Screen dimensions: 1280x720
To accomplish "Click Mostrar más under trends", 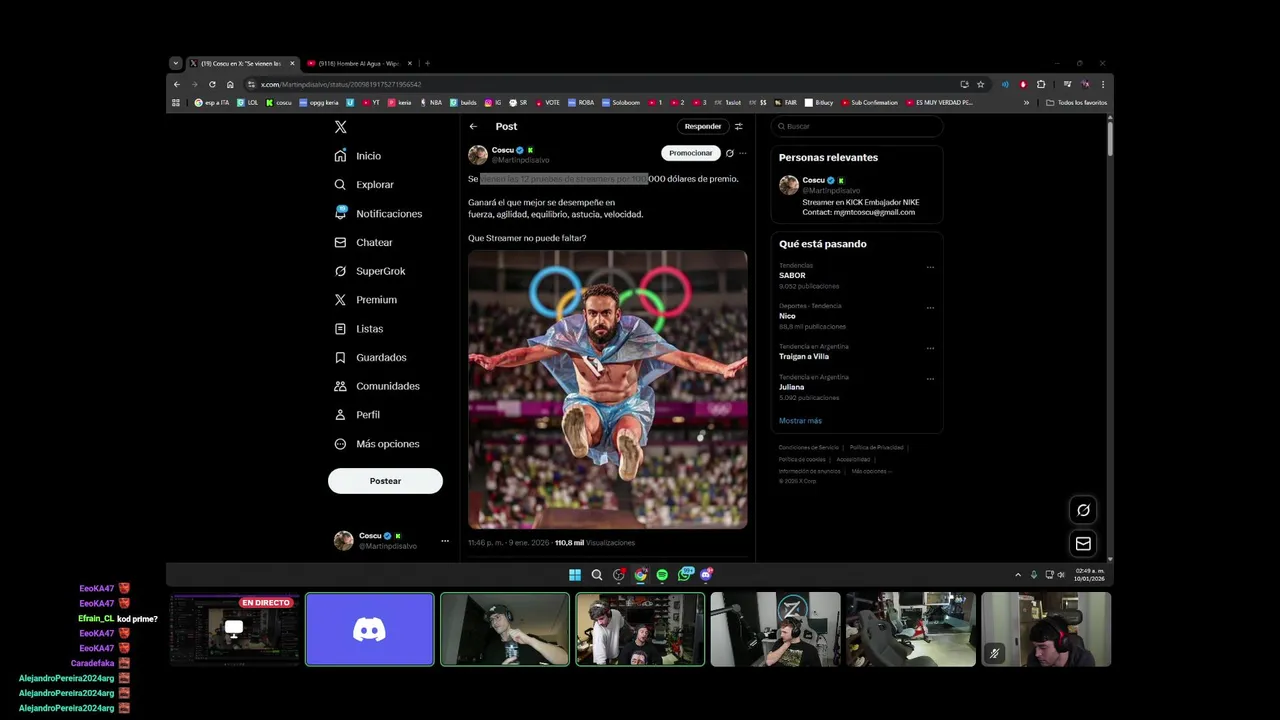I will [x=800, y=421].
